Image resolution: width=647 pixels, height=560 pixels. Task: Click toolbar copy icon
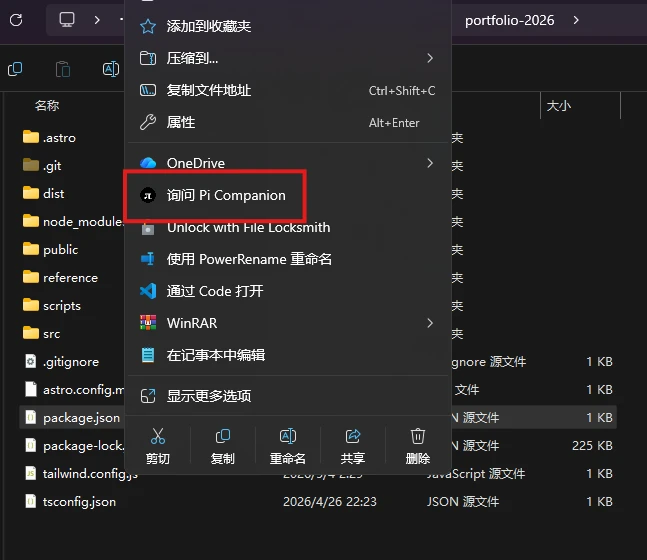click(15, 69)
